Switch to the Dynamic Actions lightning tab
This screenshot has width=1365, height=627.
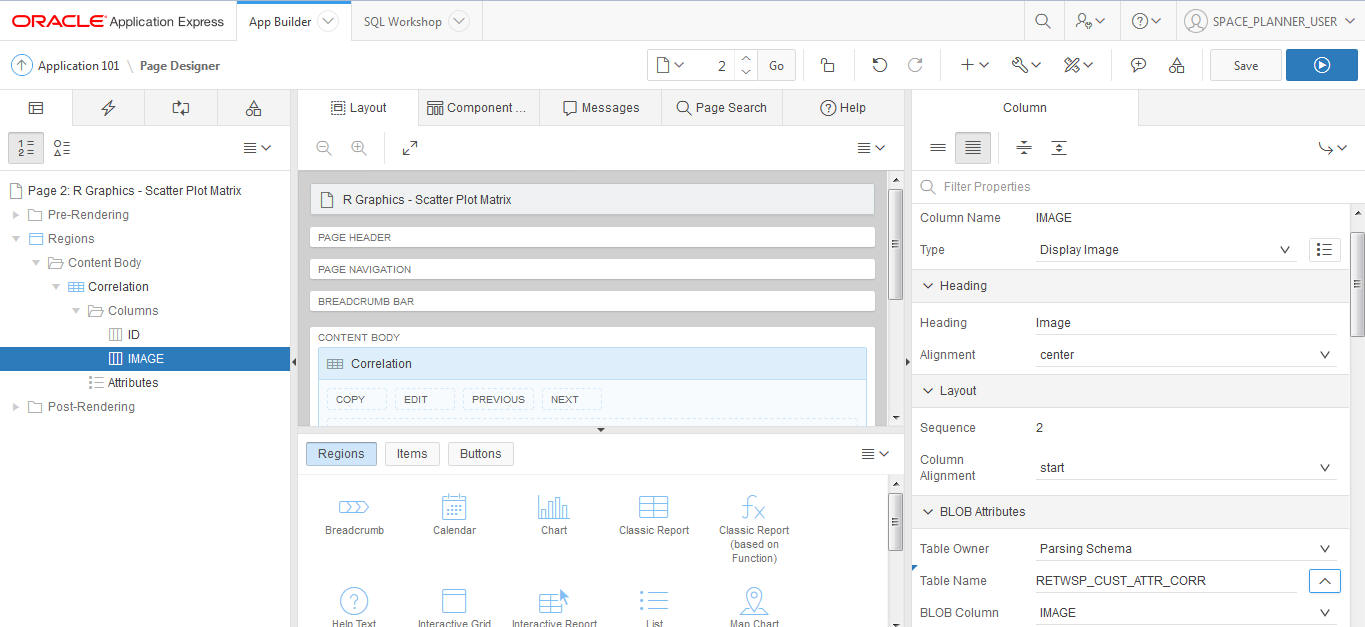(108, 108)
